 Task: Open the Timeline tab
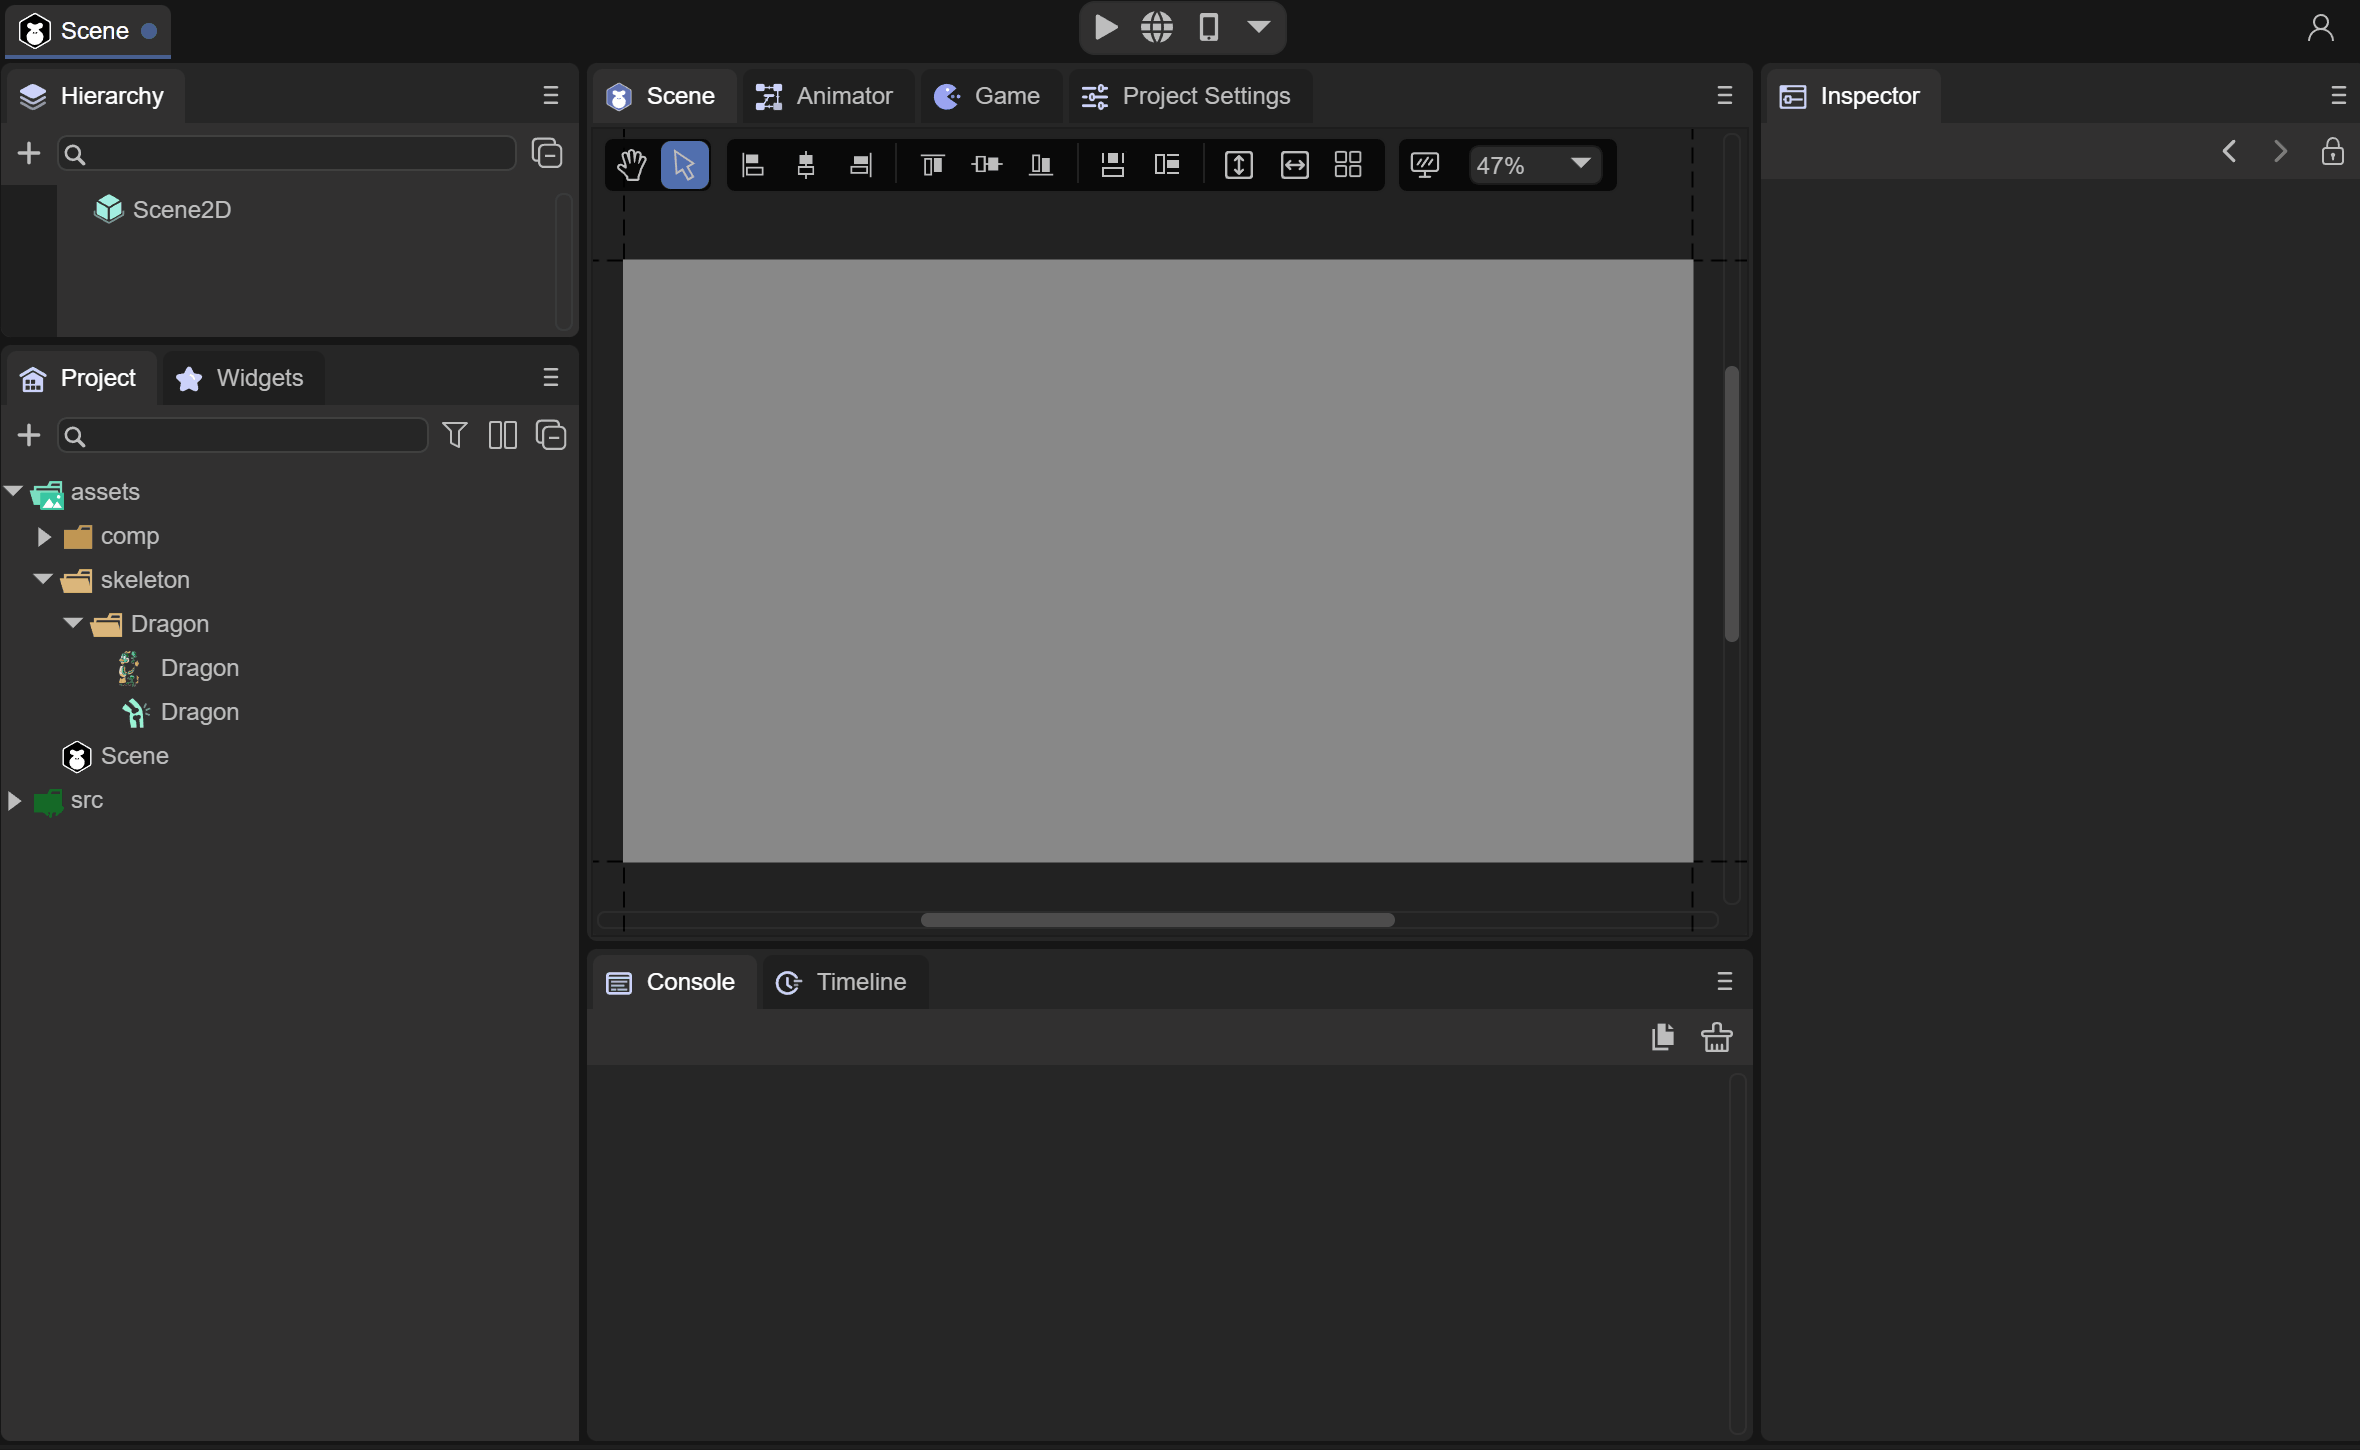(843, 982)
